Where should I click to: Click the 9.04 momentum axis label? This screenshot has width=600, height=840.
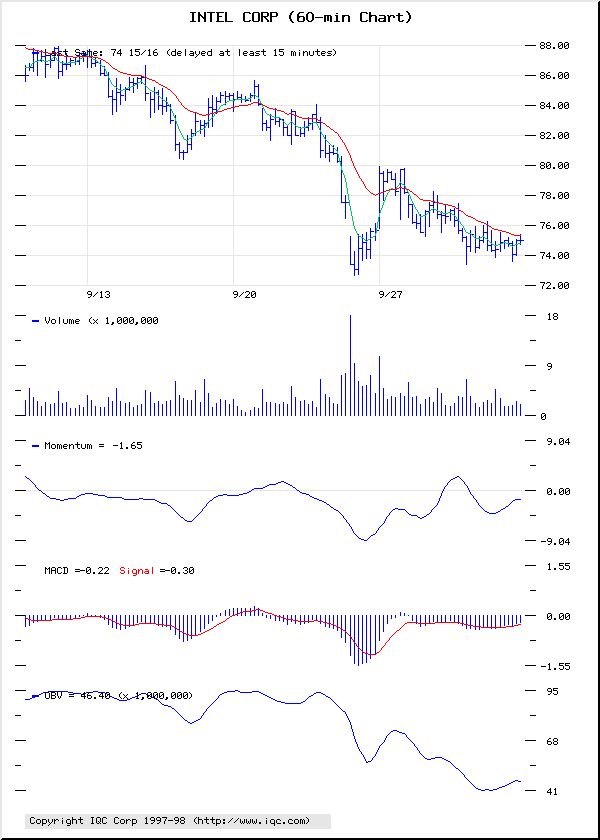(557, 441)
